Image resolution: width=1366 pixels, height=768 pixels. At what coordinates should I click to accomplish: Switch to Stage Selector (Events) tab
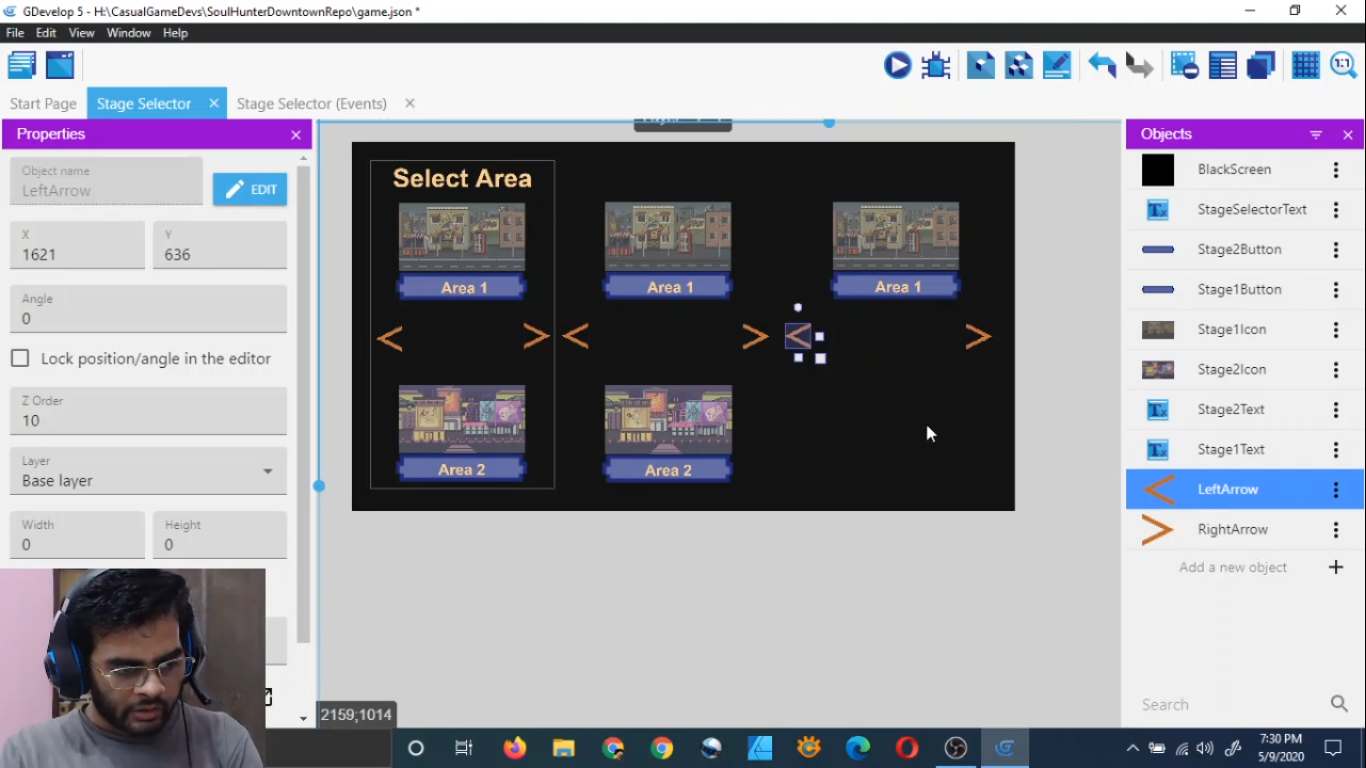coord(311,104)
